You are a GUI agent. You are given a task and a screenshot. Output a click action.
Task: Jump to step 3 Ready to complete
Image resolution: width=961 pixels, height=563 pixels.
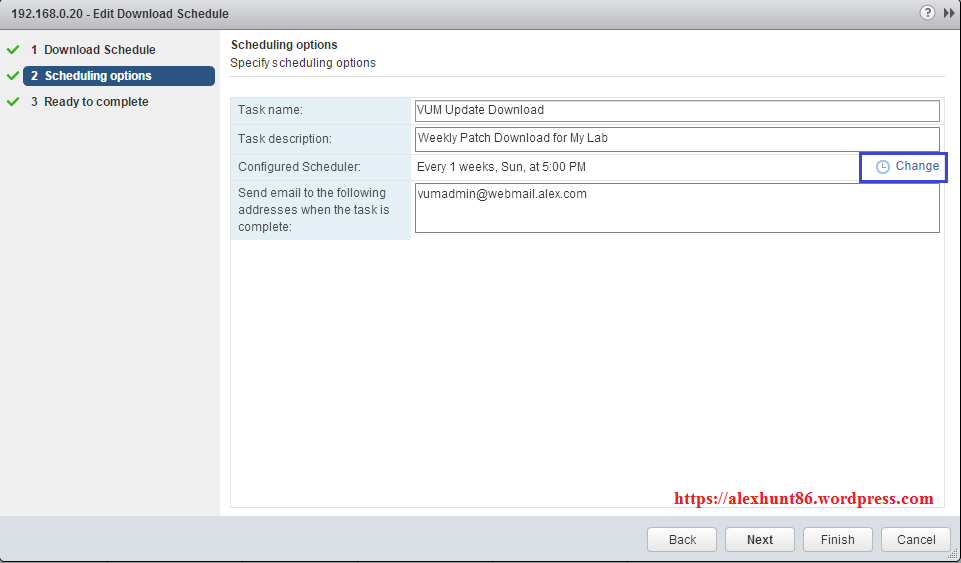point(96,102)
